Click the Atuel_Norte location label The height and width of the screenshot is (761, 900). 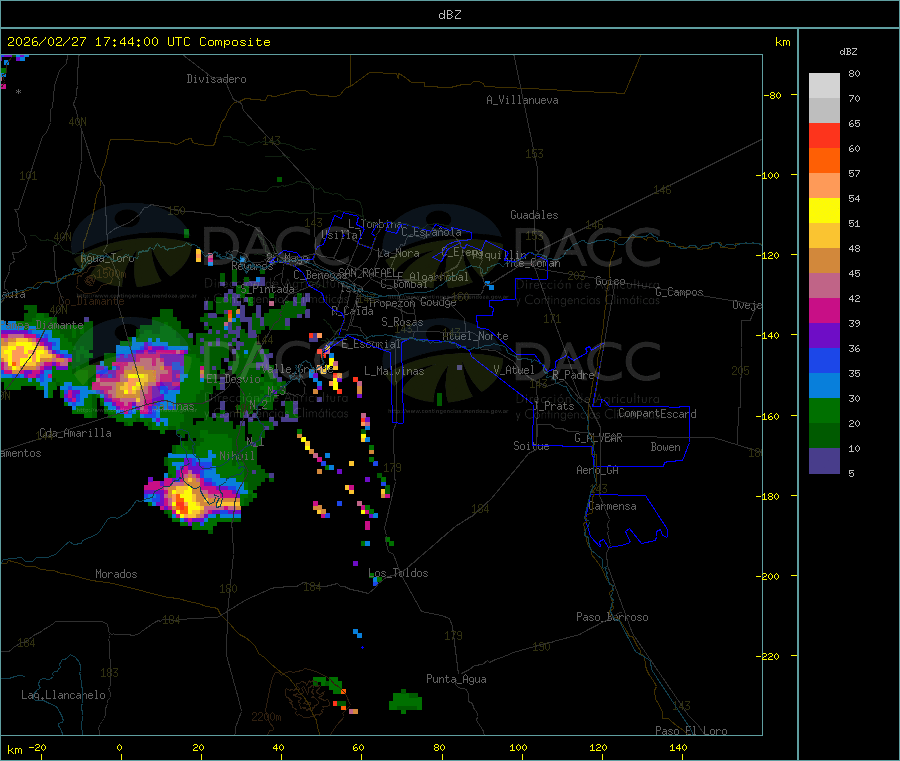(475, 336)
